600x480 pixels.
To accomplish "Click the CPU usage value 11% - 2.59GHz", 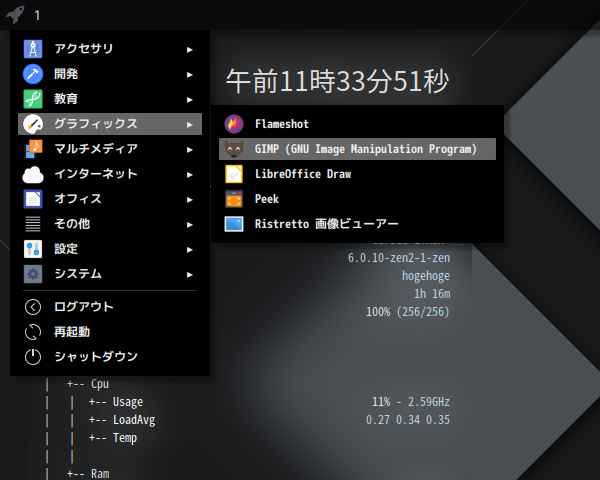I will coord(411,402).
